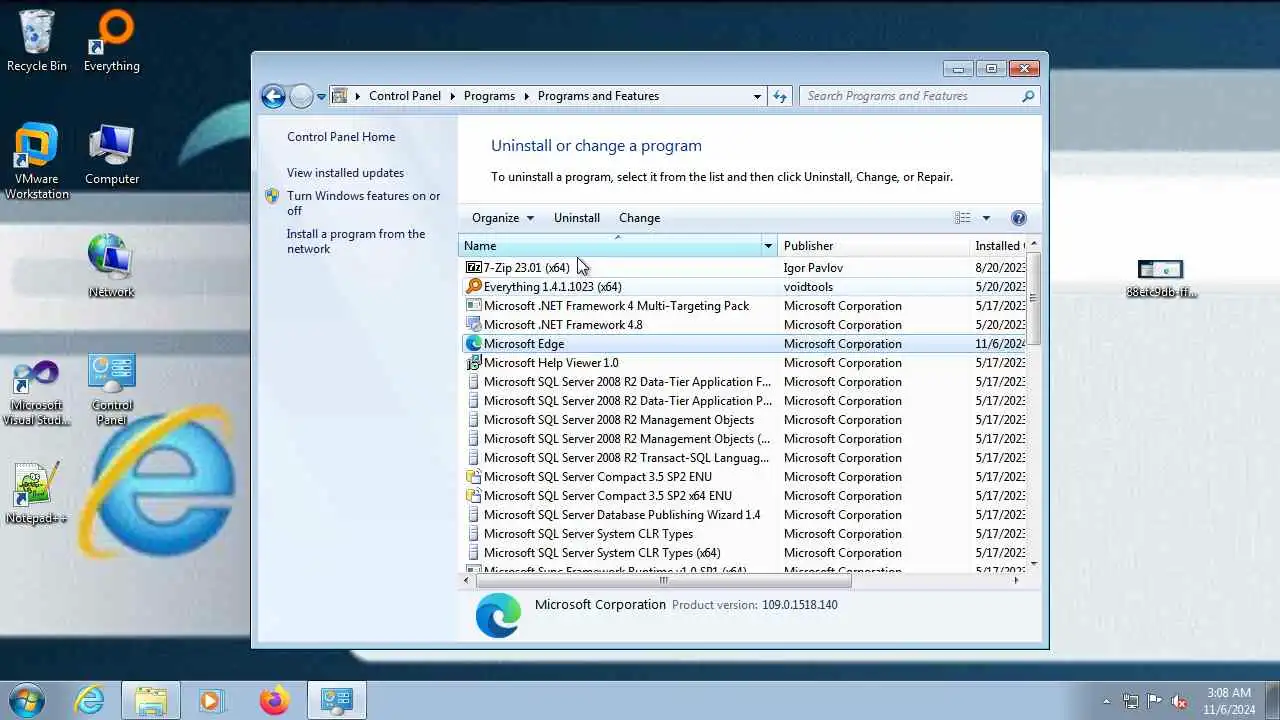
Task: Click the horizontal scrollbar right arrow
Action: point(1017,580)
